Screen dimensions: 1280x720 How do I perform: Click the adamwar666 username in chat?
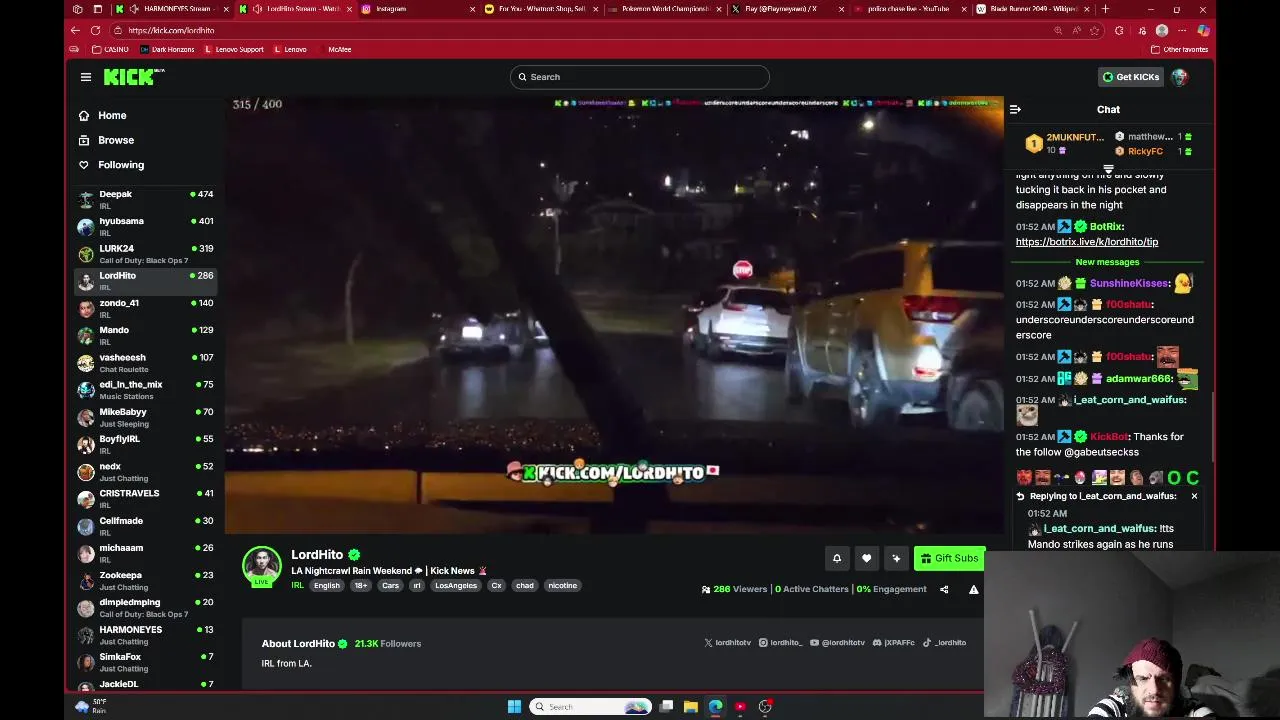pyautogui.click(x=1139, y=379)
